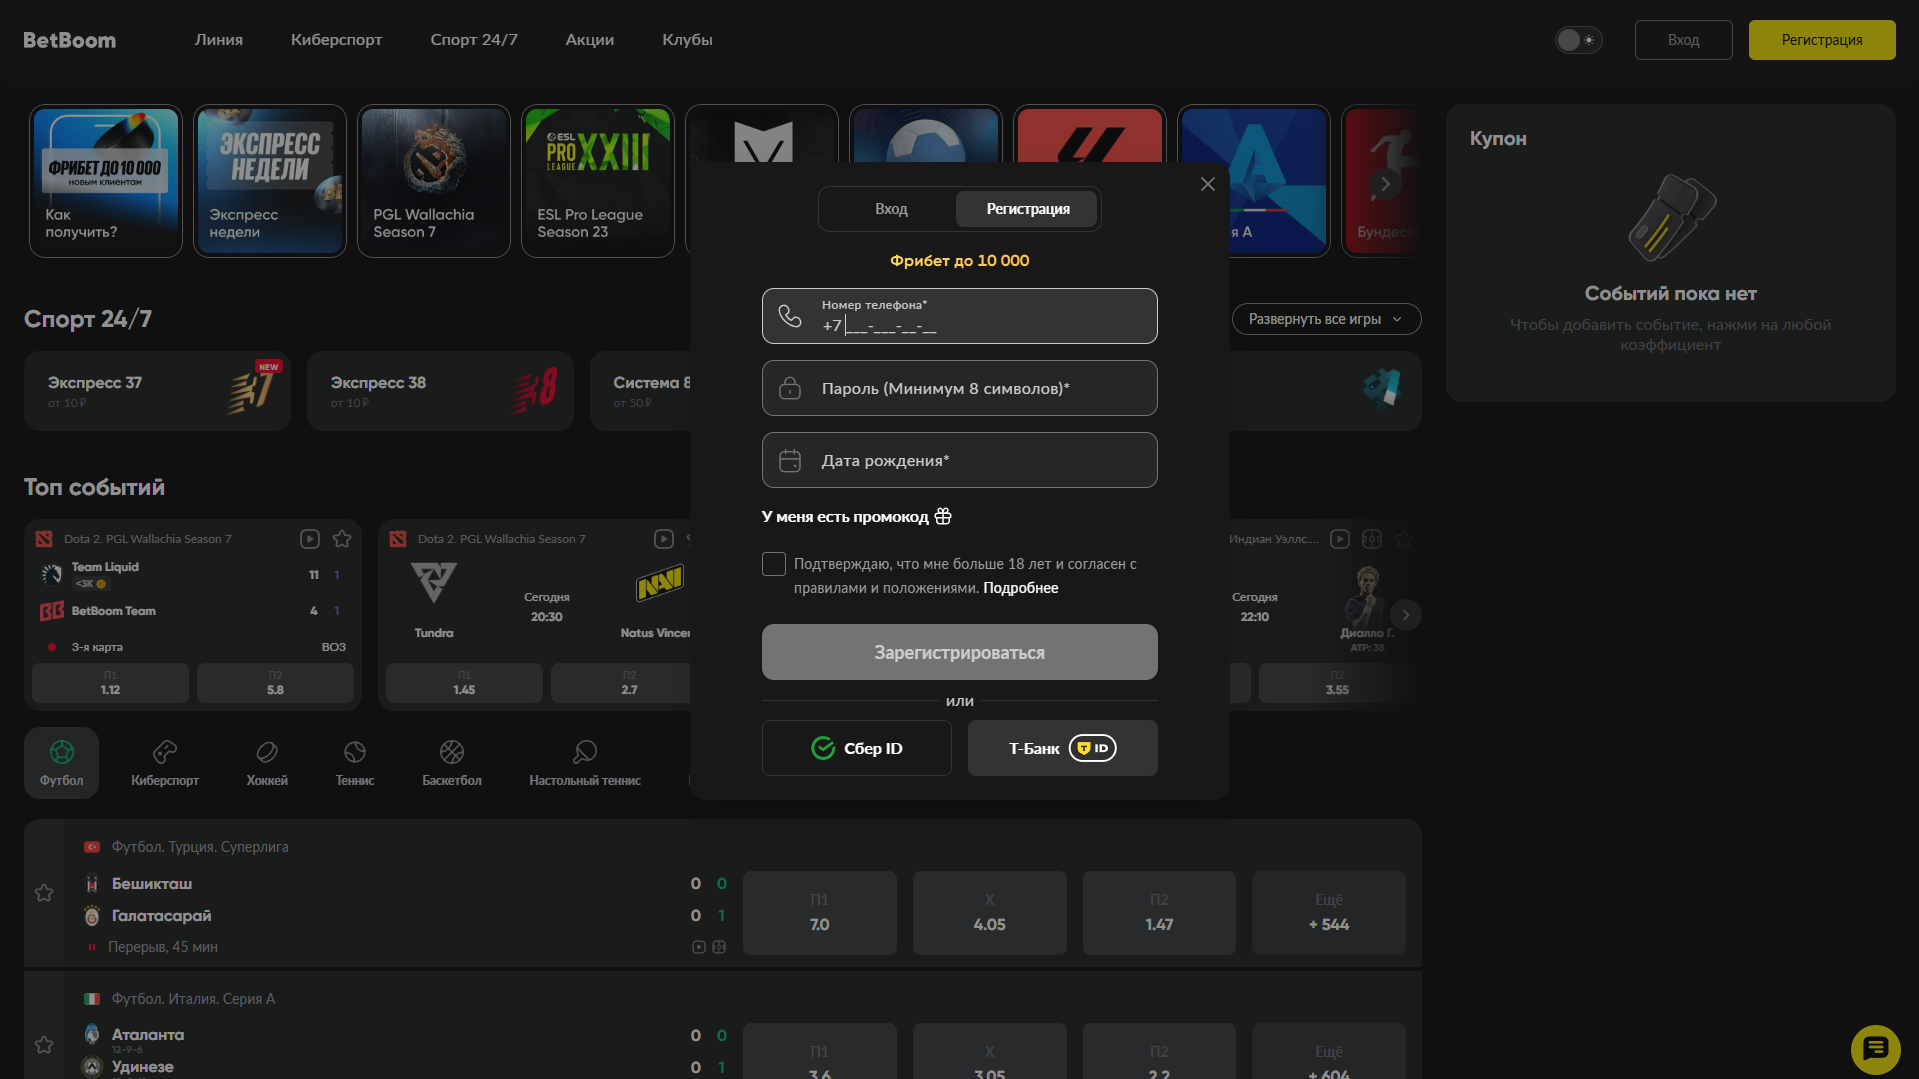
Task: Click the password input field
Action: 960,388
